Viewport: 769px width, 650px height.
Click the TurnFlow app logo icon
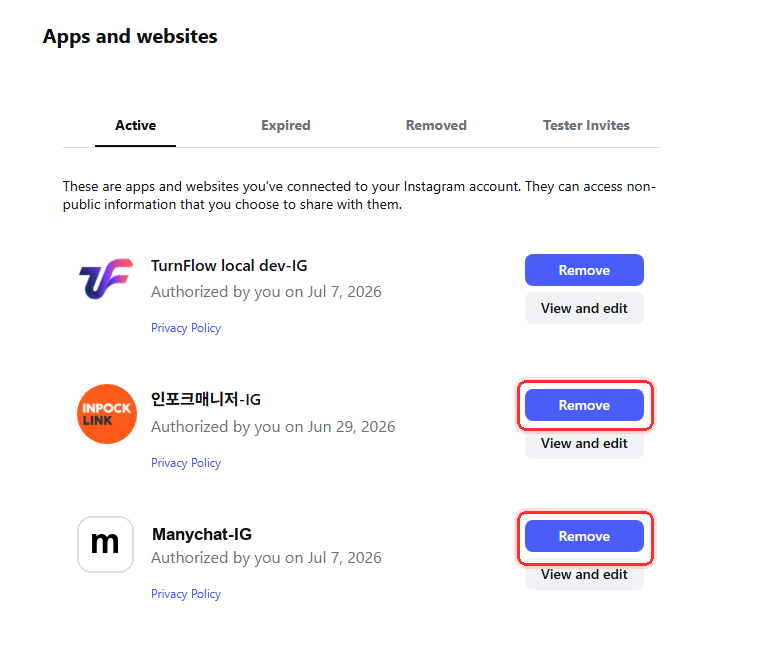pos(106,279)
